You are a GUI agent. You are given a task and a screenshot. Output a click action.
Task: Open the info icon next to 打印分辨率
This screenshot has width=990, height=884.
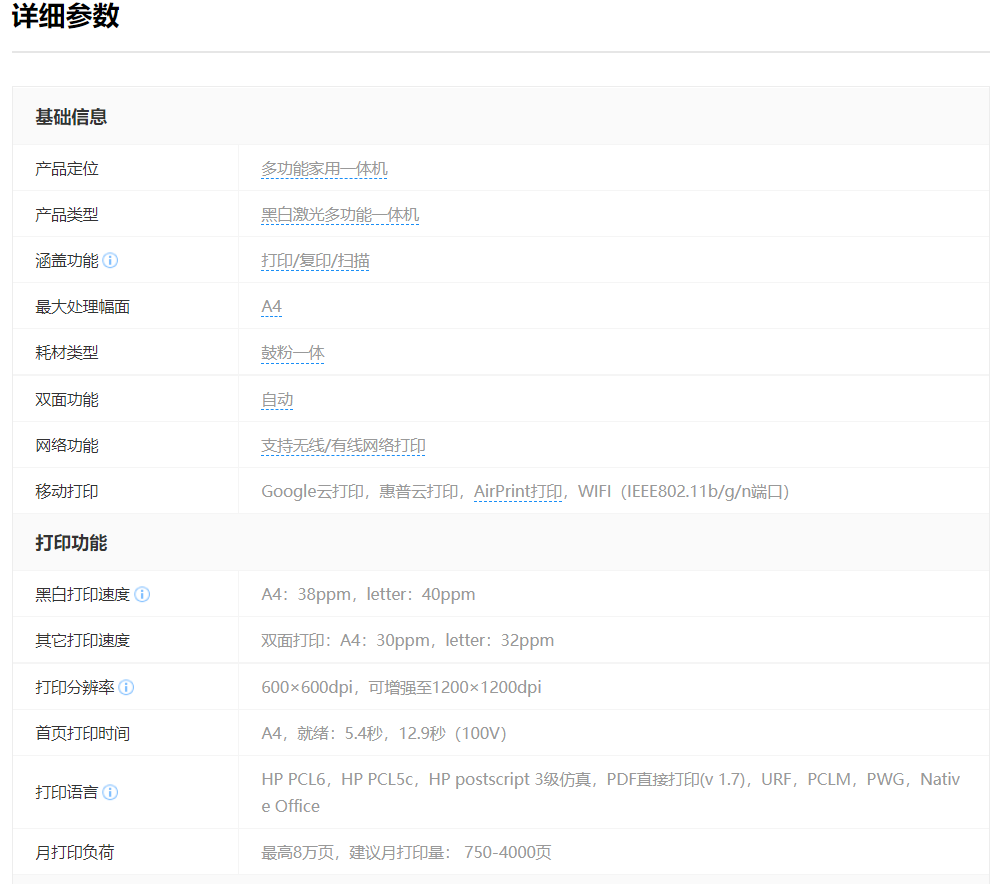coord(126,687)
